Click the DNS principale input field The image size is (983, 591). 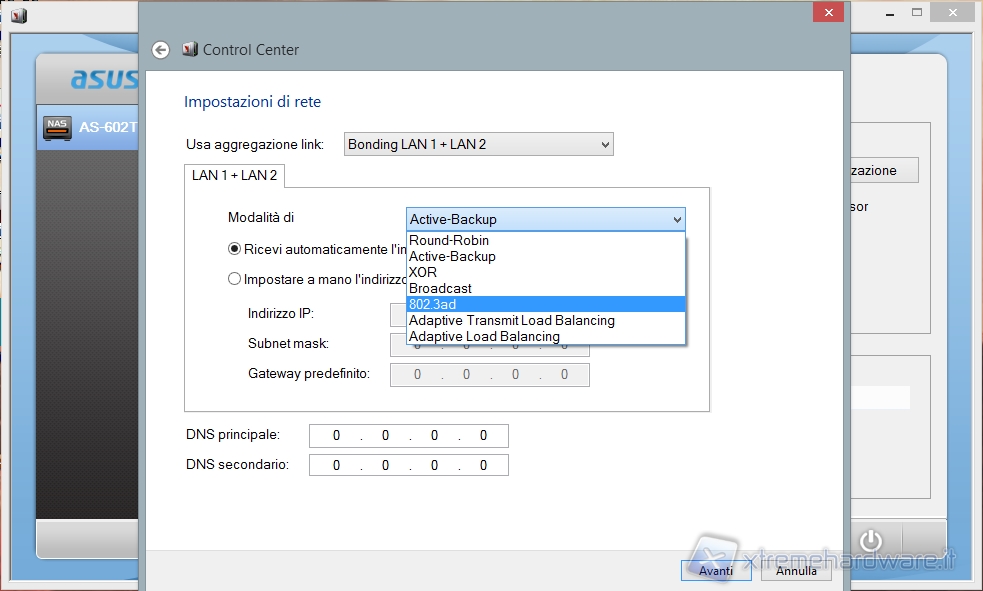[408, 436]
